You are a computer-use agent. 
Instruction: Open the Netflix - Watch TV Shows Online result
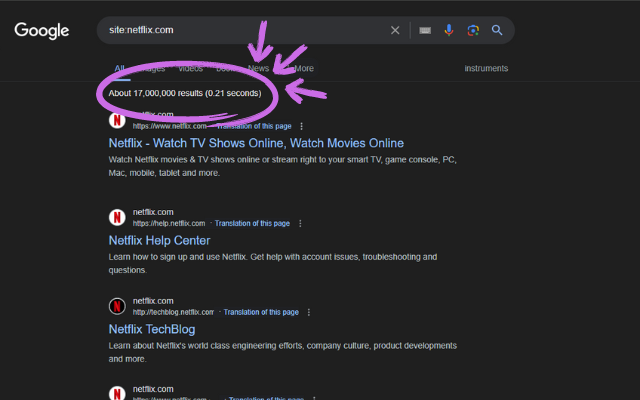coord(256,143)
